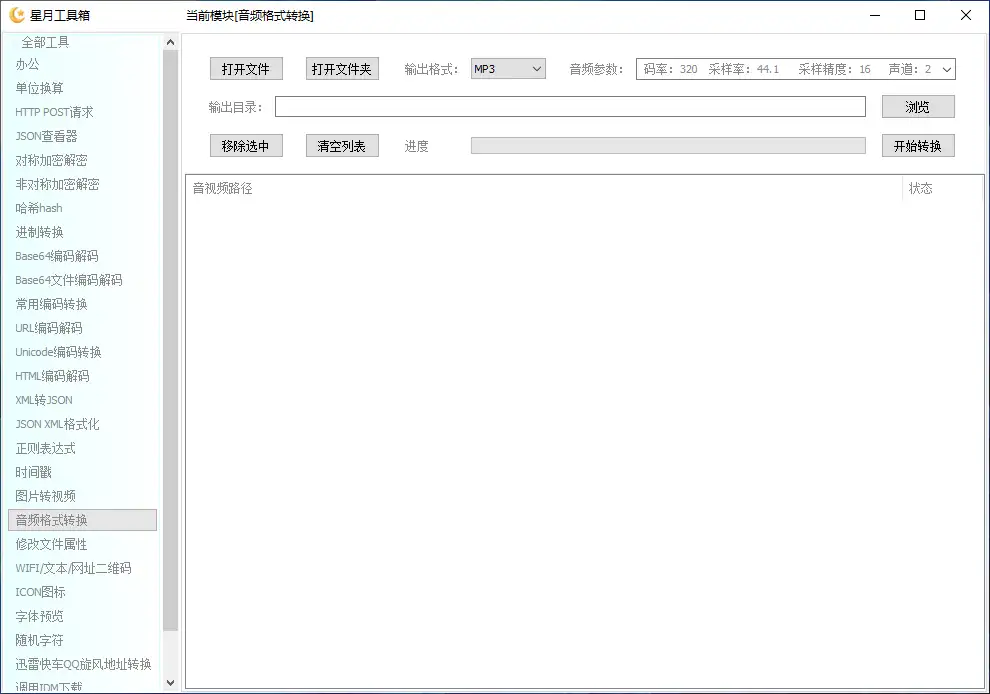Open the 随机字符 tool
This screenshot has height=694, width=990.
pyautogui.click(x=39, y=640)
